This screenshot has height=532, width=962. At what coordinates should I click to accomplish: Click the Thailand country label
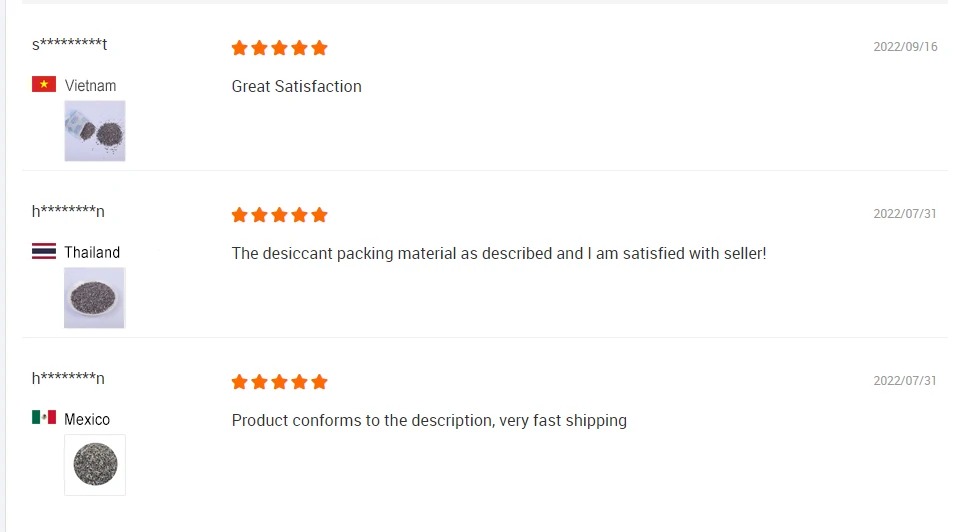[92, 253]
